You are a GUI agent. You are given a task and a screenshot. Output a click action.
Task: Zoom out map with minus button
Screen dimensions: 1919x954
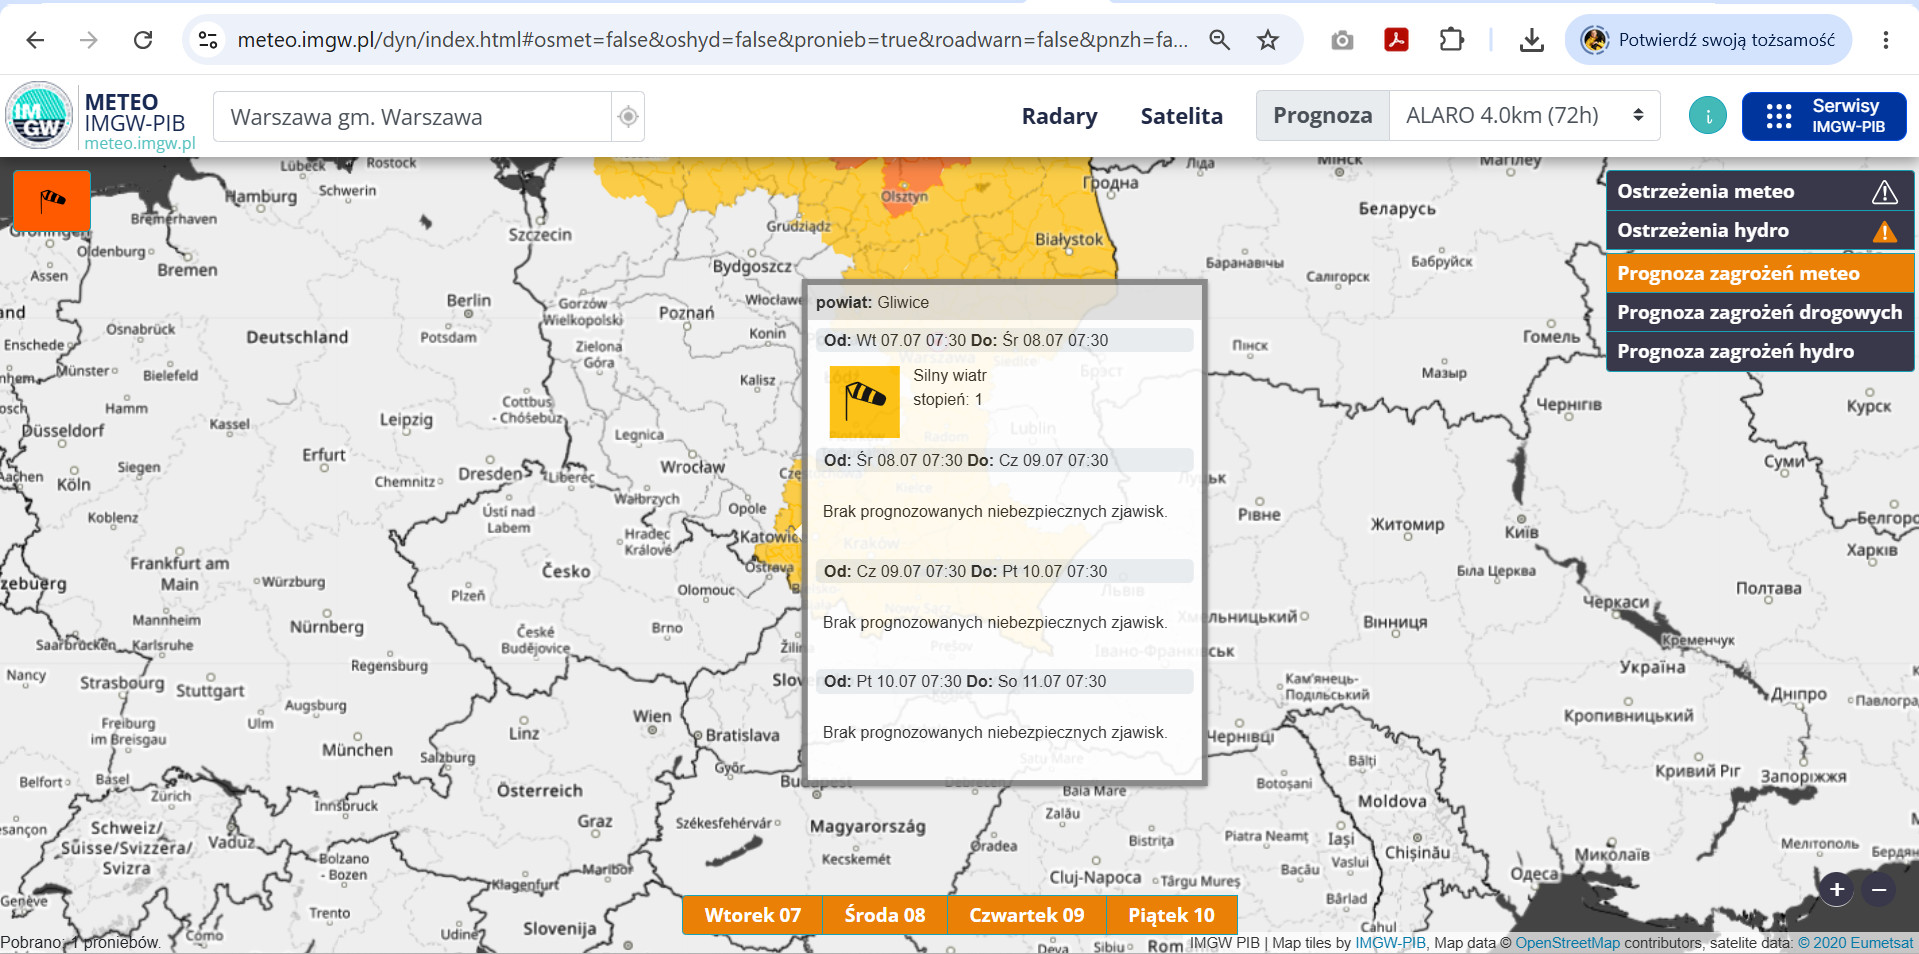[1879, 889]
